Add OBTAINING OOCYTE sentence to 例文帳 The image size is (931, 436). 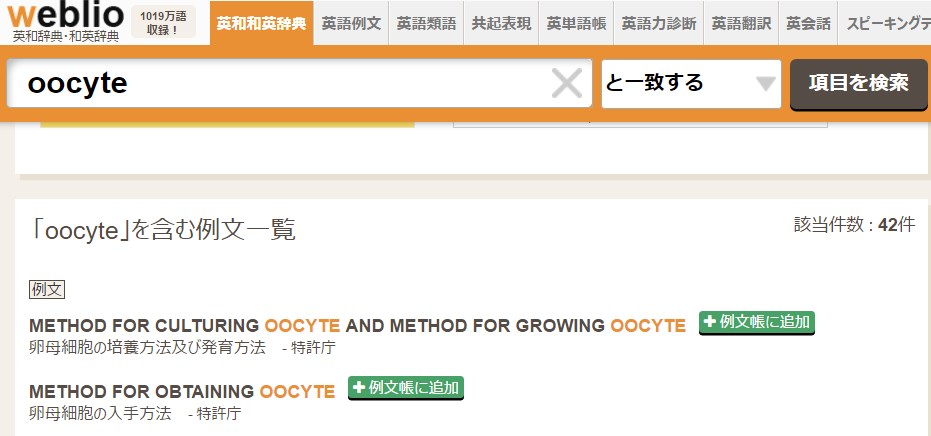tap(406, 388)
